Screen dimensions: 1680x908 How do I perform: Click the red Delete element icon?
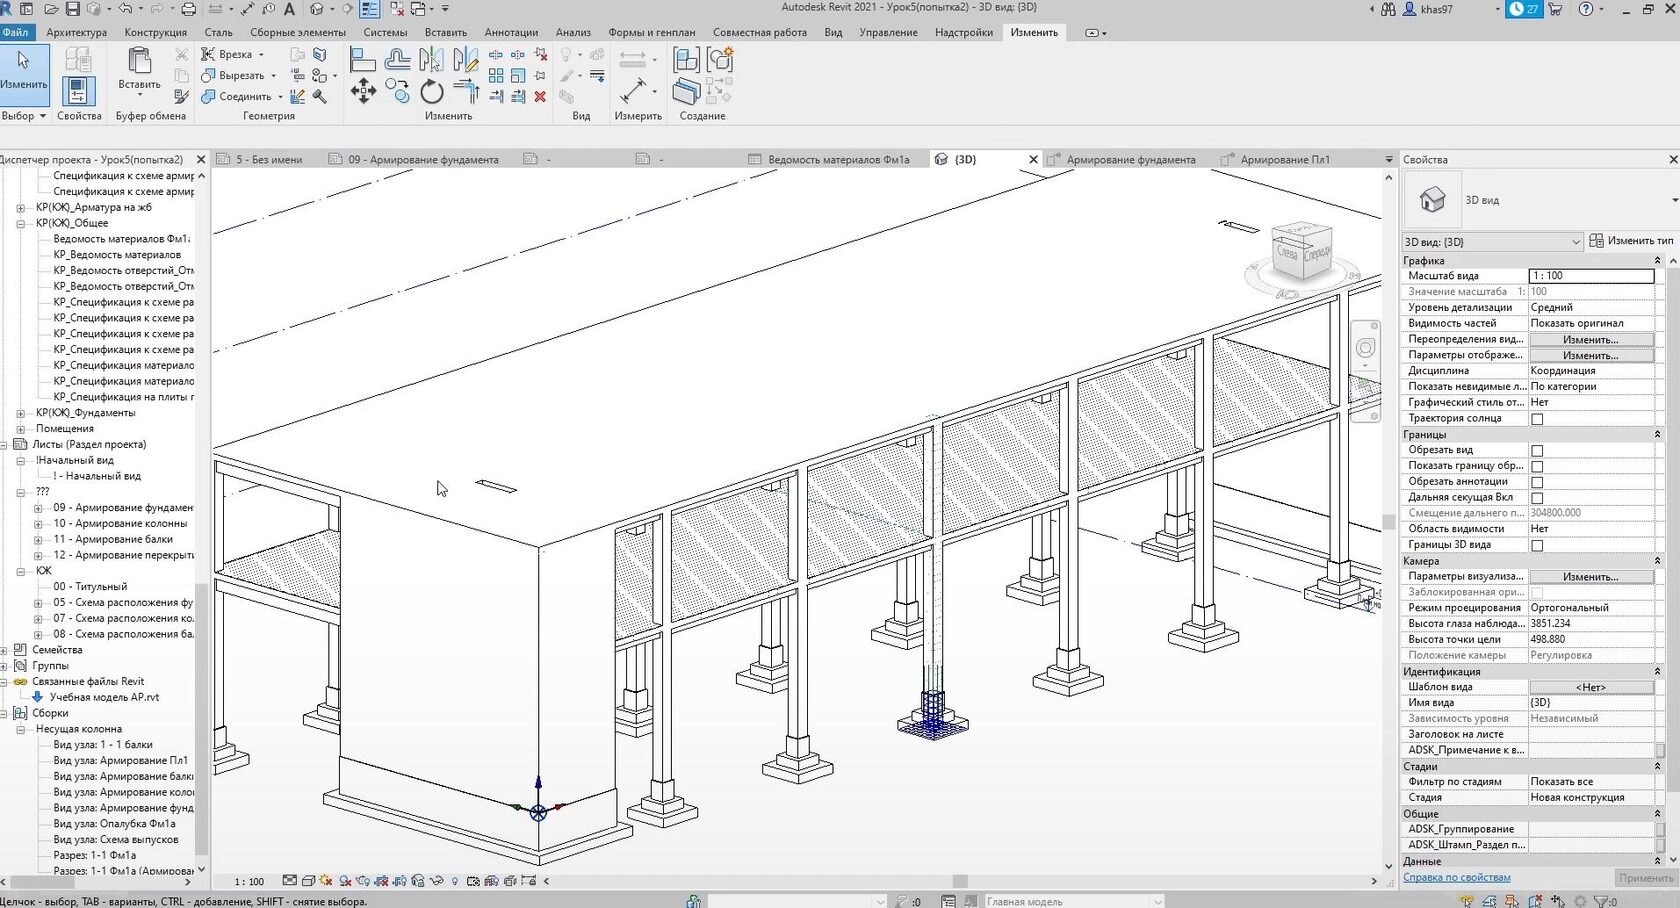point(540,97)
